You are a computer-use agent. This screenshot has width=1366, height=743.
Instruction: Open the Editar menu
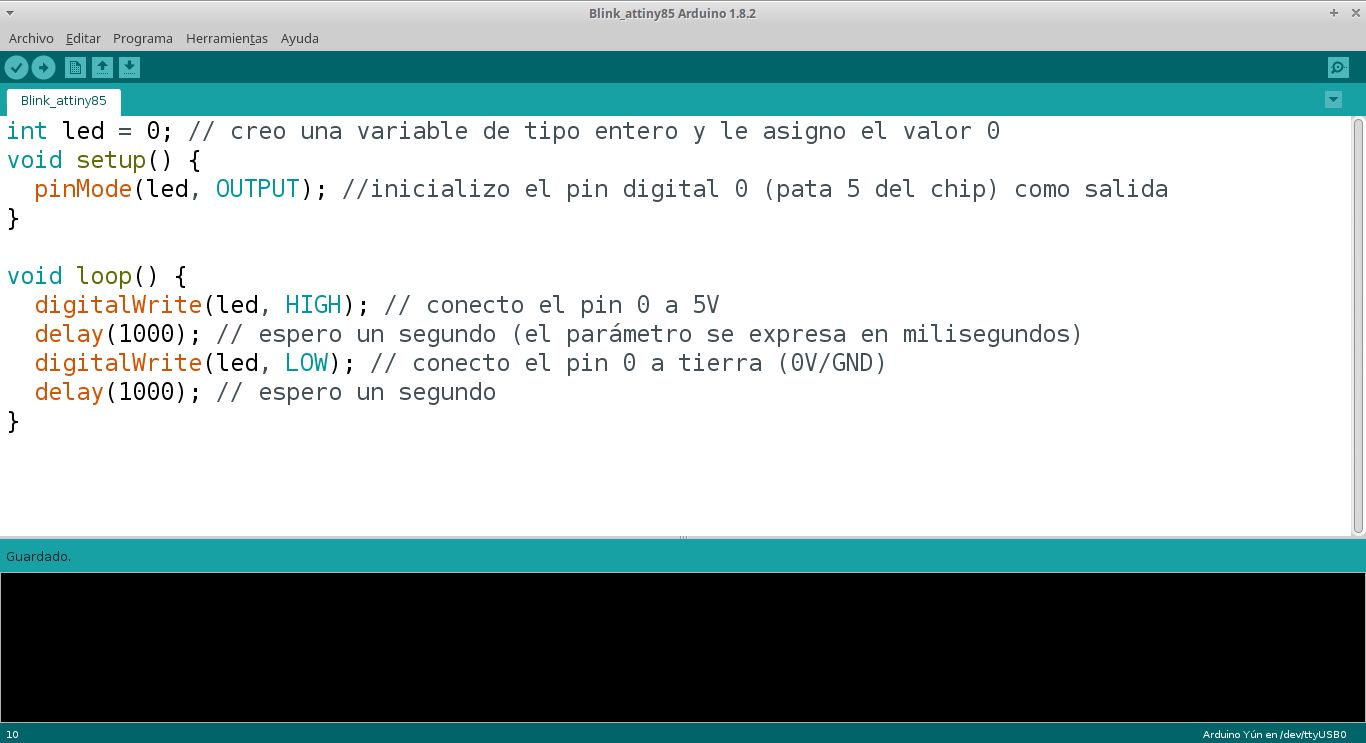[83, 38]
